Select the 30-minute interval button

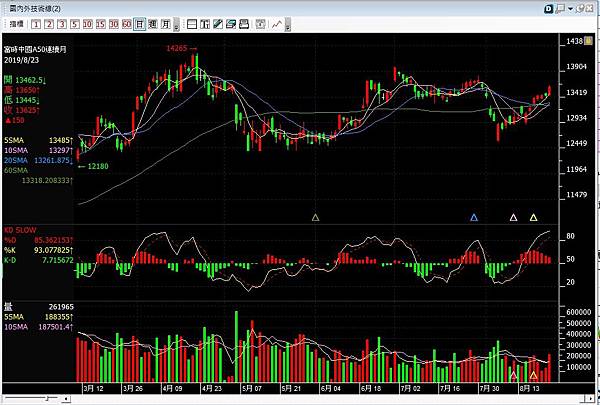(x=114, y=24)
